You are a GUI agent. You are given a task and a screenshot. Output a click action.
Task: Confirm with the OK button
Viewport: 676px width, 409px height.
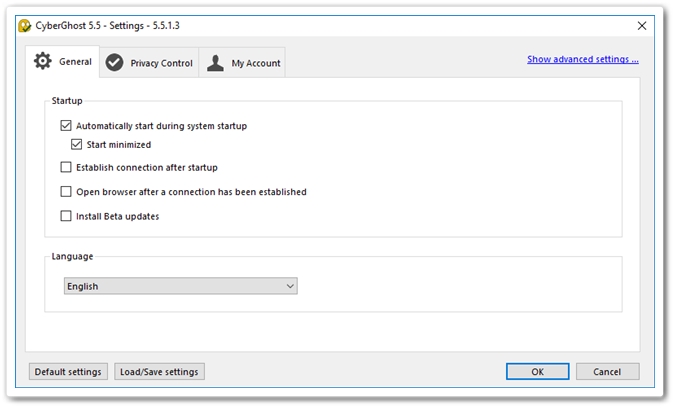538,372
